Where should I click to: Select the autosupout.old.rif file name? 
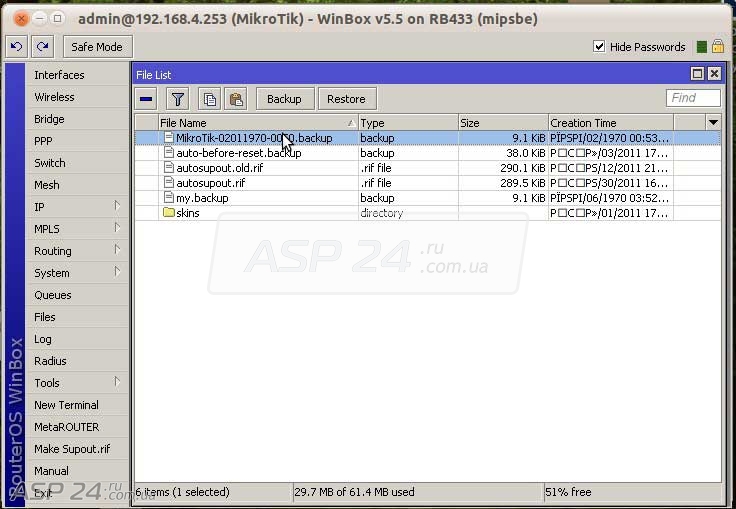click(220, 168)
